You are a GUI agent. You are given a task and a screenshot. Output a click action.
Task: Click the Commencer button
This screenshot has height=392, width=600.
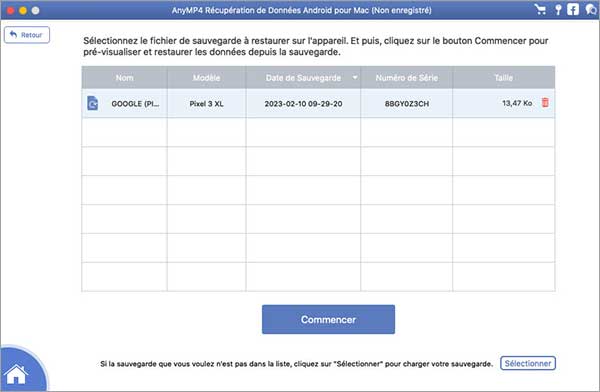pos(328,319)
